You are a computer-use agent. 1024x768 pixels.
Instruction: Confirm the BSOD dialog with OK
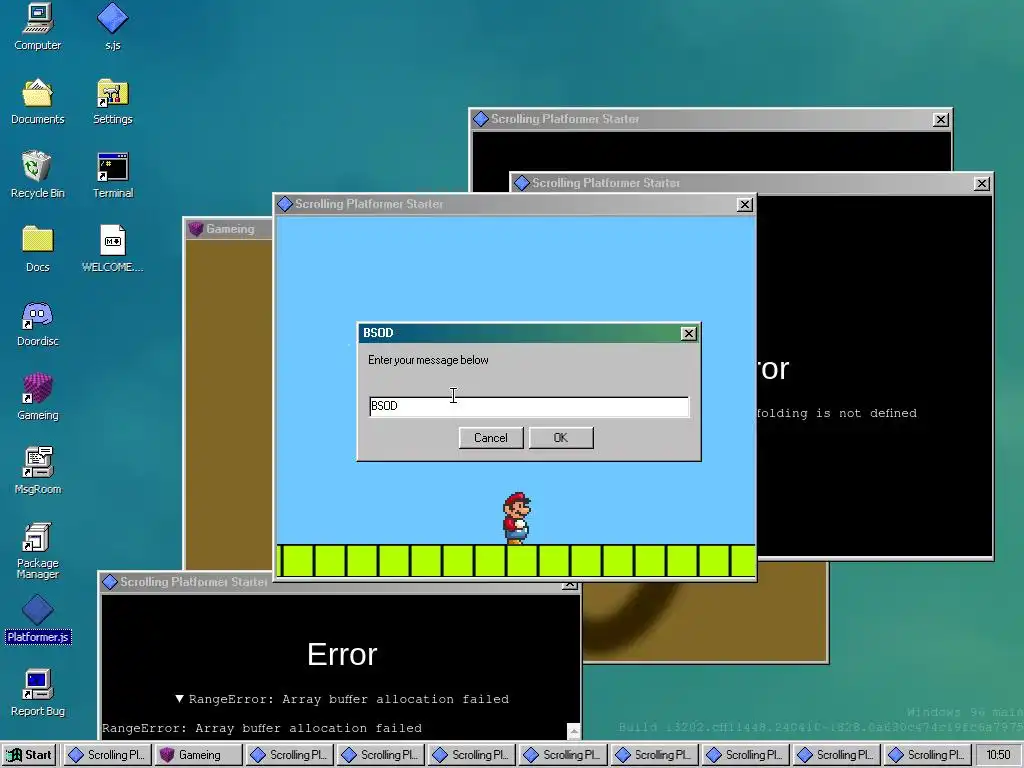point(560,438)
